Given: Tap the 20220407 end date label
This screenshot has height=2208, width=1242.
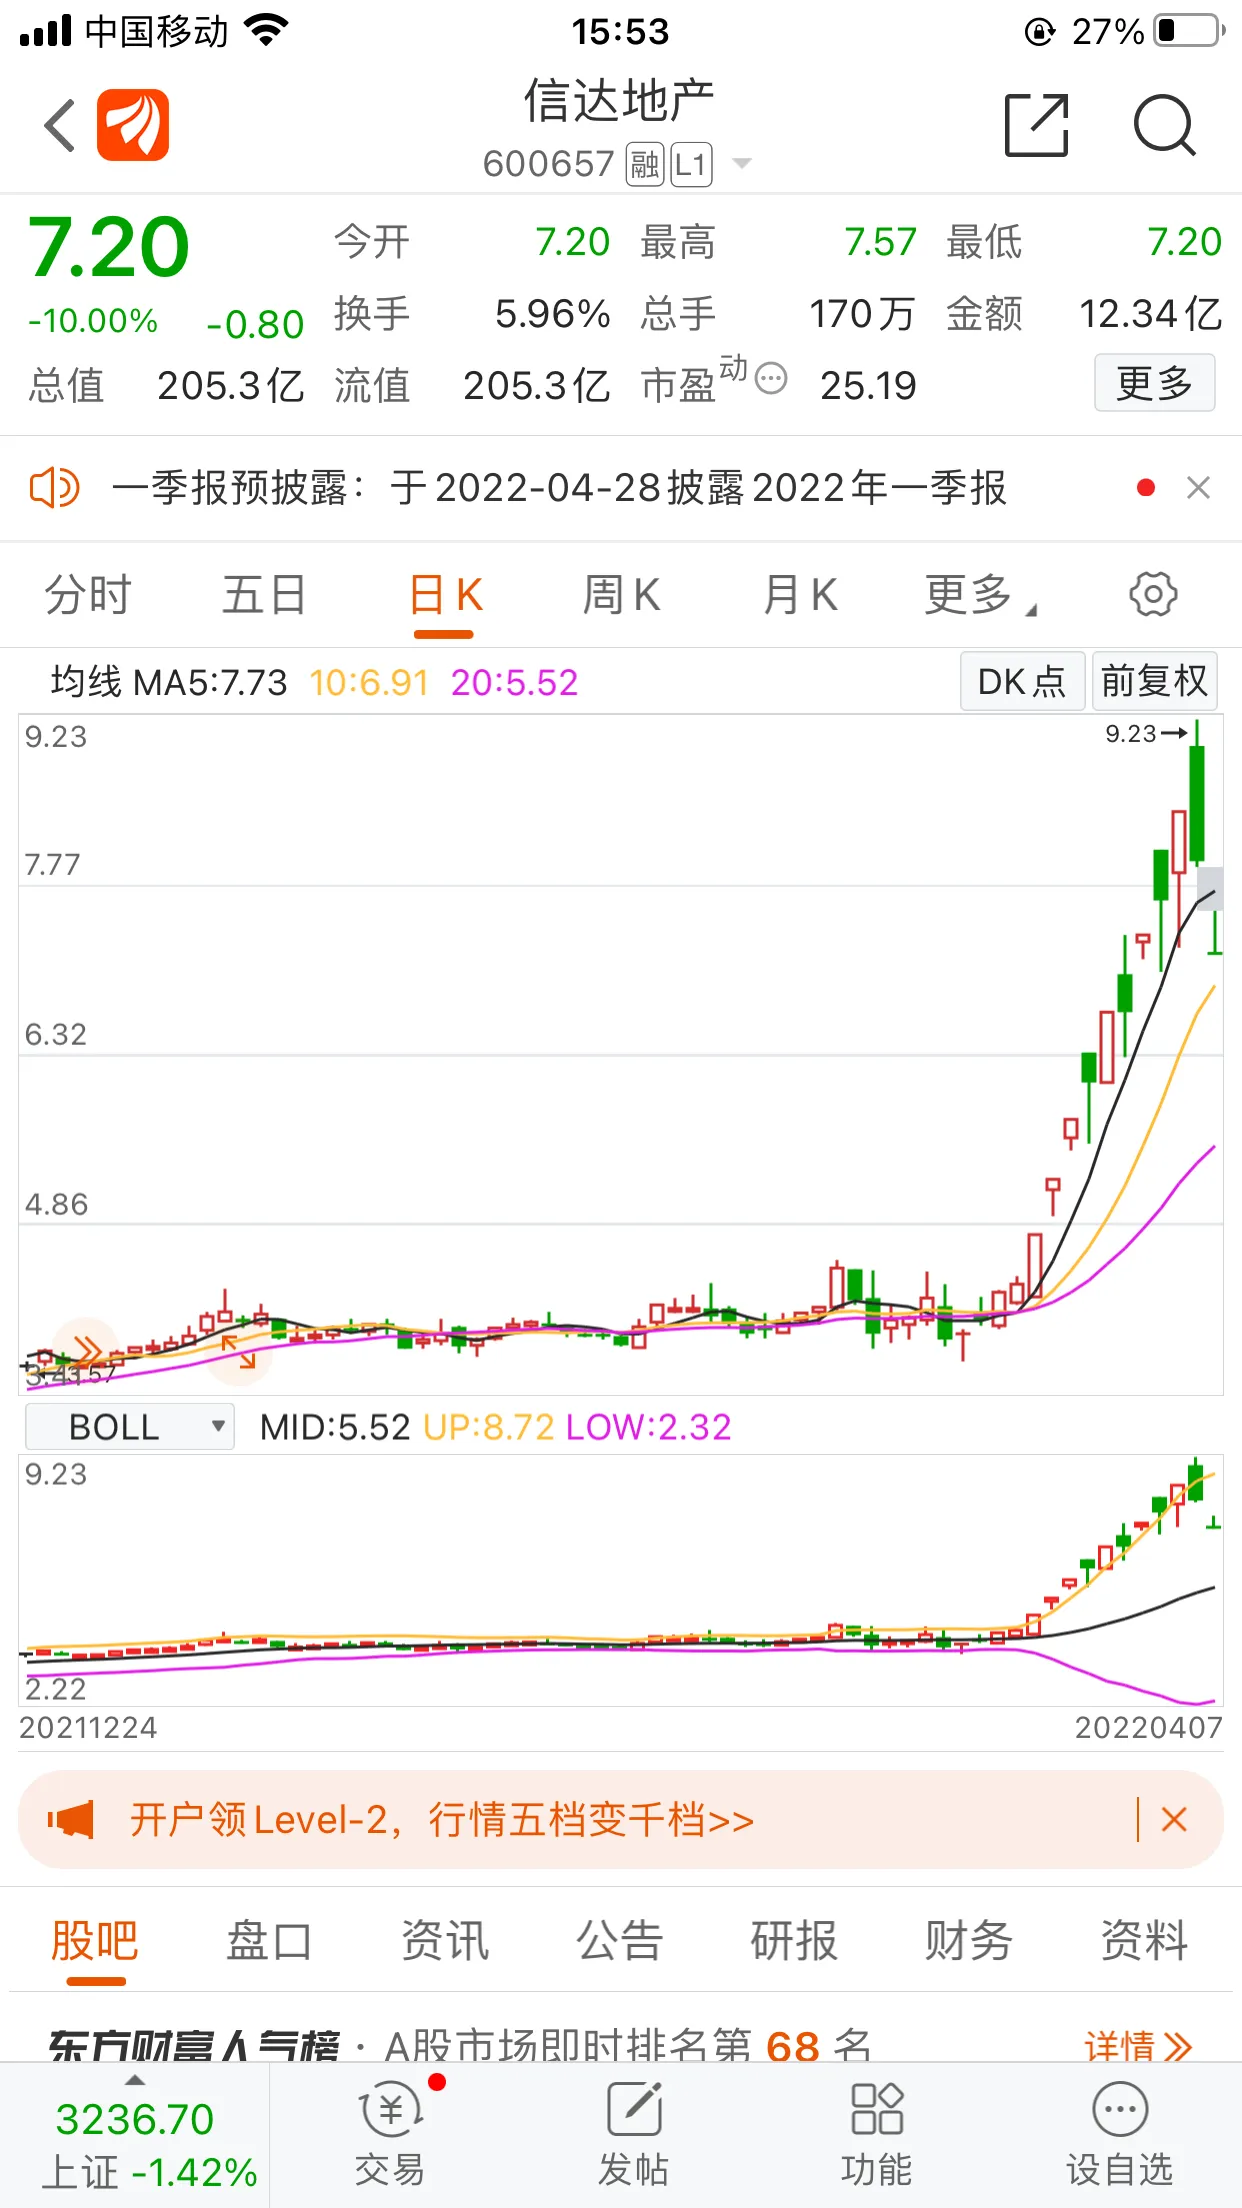Looking at the screenshot, I should point(1148,1728).
